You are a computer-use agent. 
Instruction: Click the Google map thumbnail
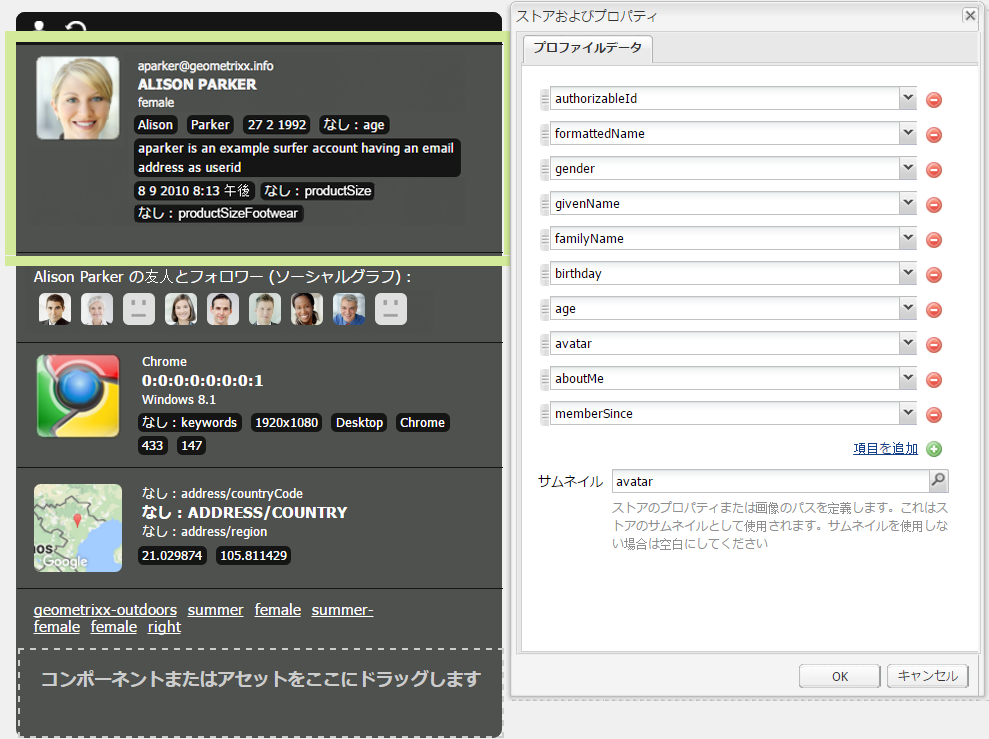(78, 528)
